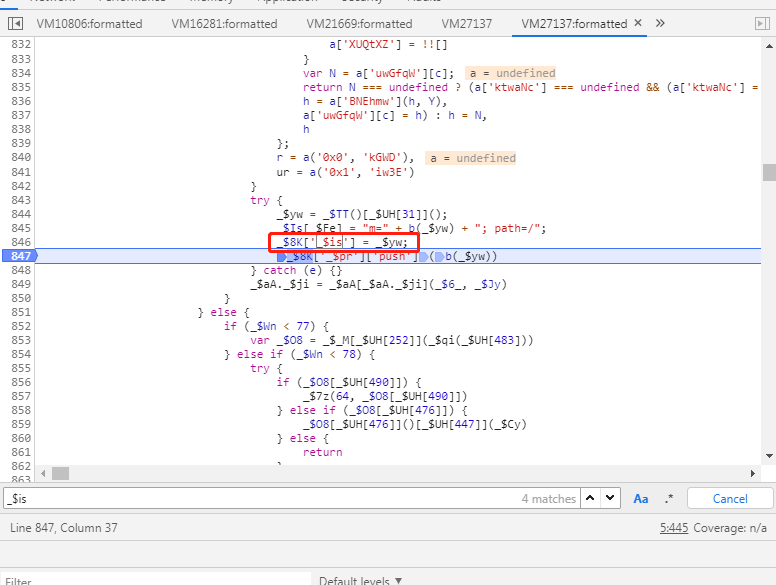776x585 pixels.
Task: Click the horizontal scrollbar left arrow
Action: pos(44,474)
